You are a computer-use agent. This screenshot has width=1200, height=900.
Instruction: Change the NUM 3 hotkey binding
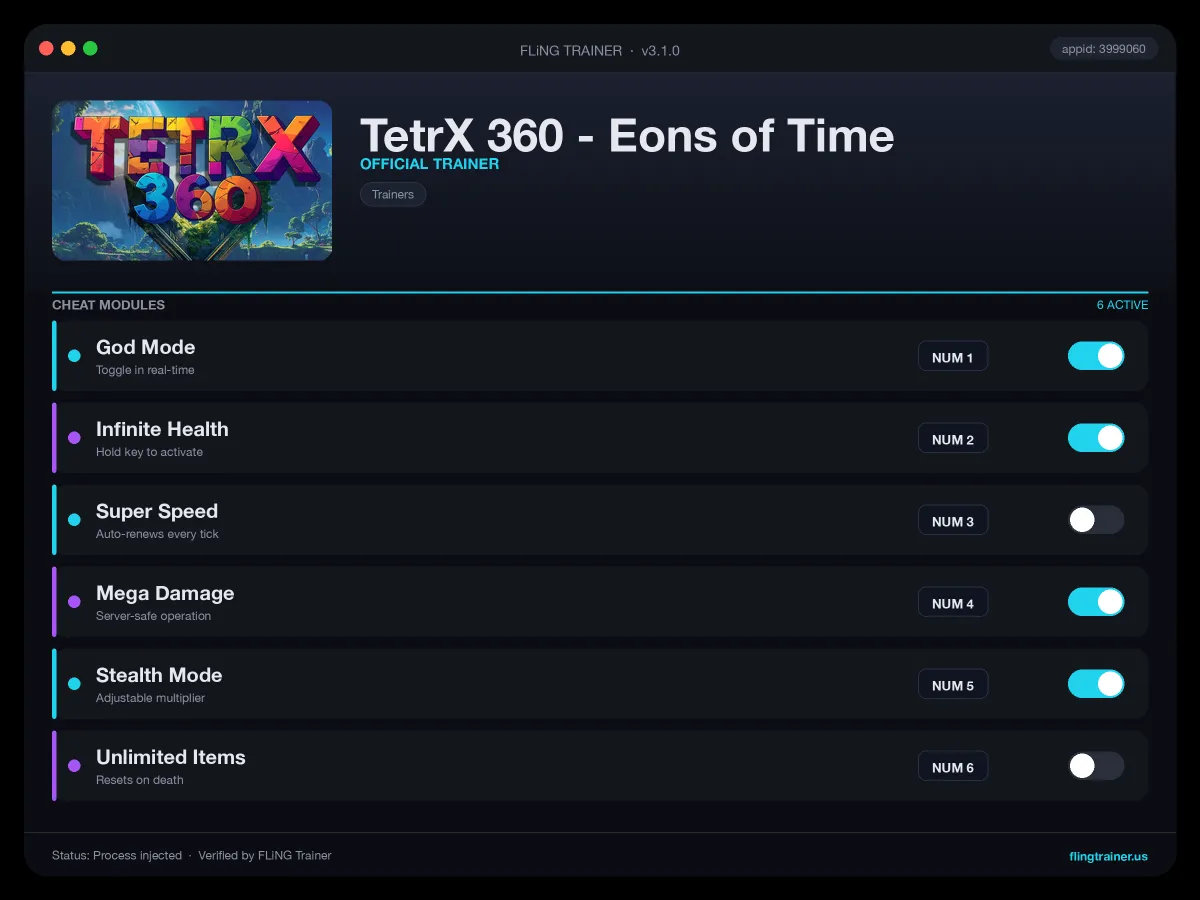953,521
